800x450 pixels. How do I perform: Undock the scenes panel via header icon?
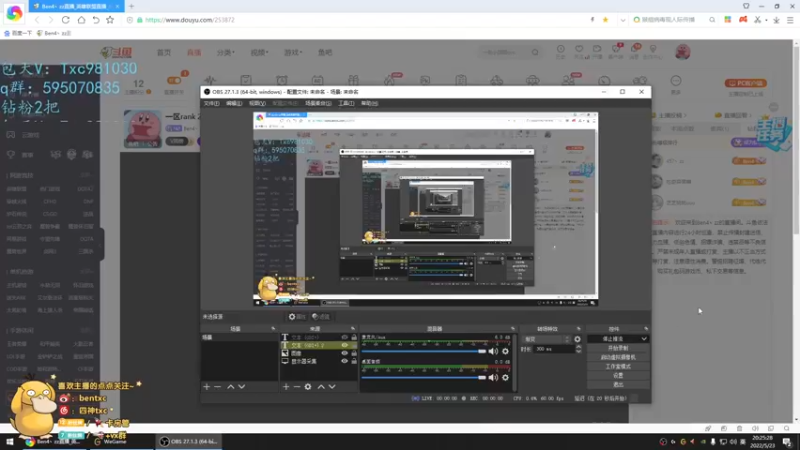(x=273, y=329)
